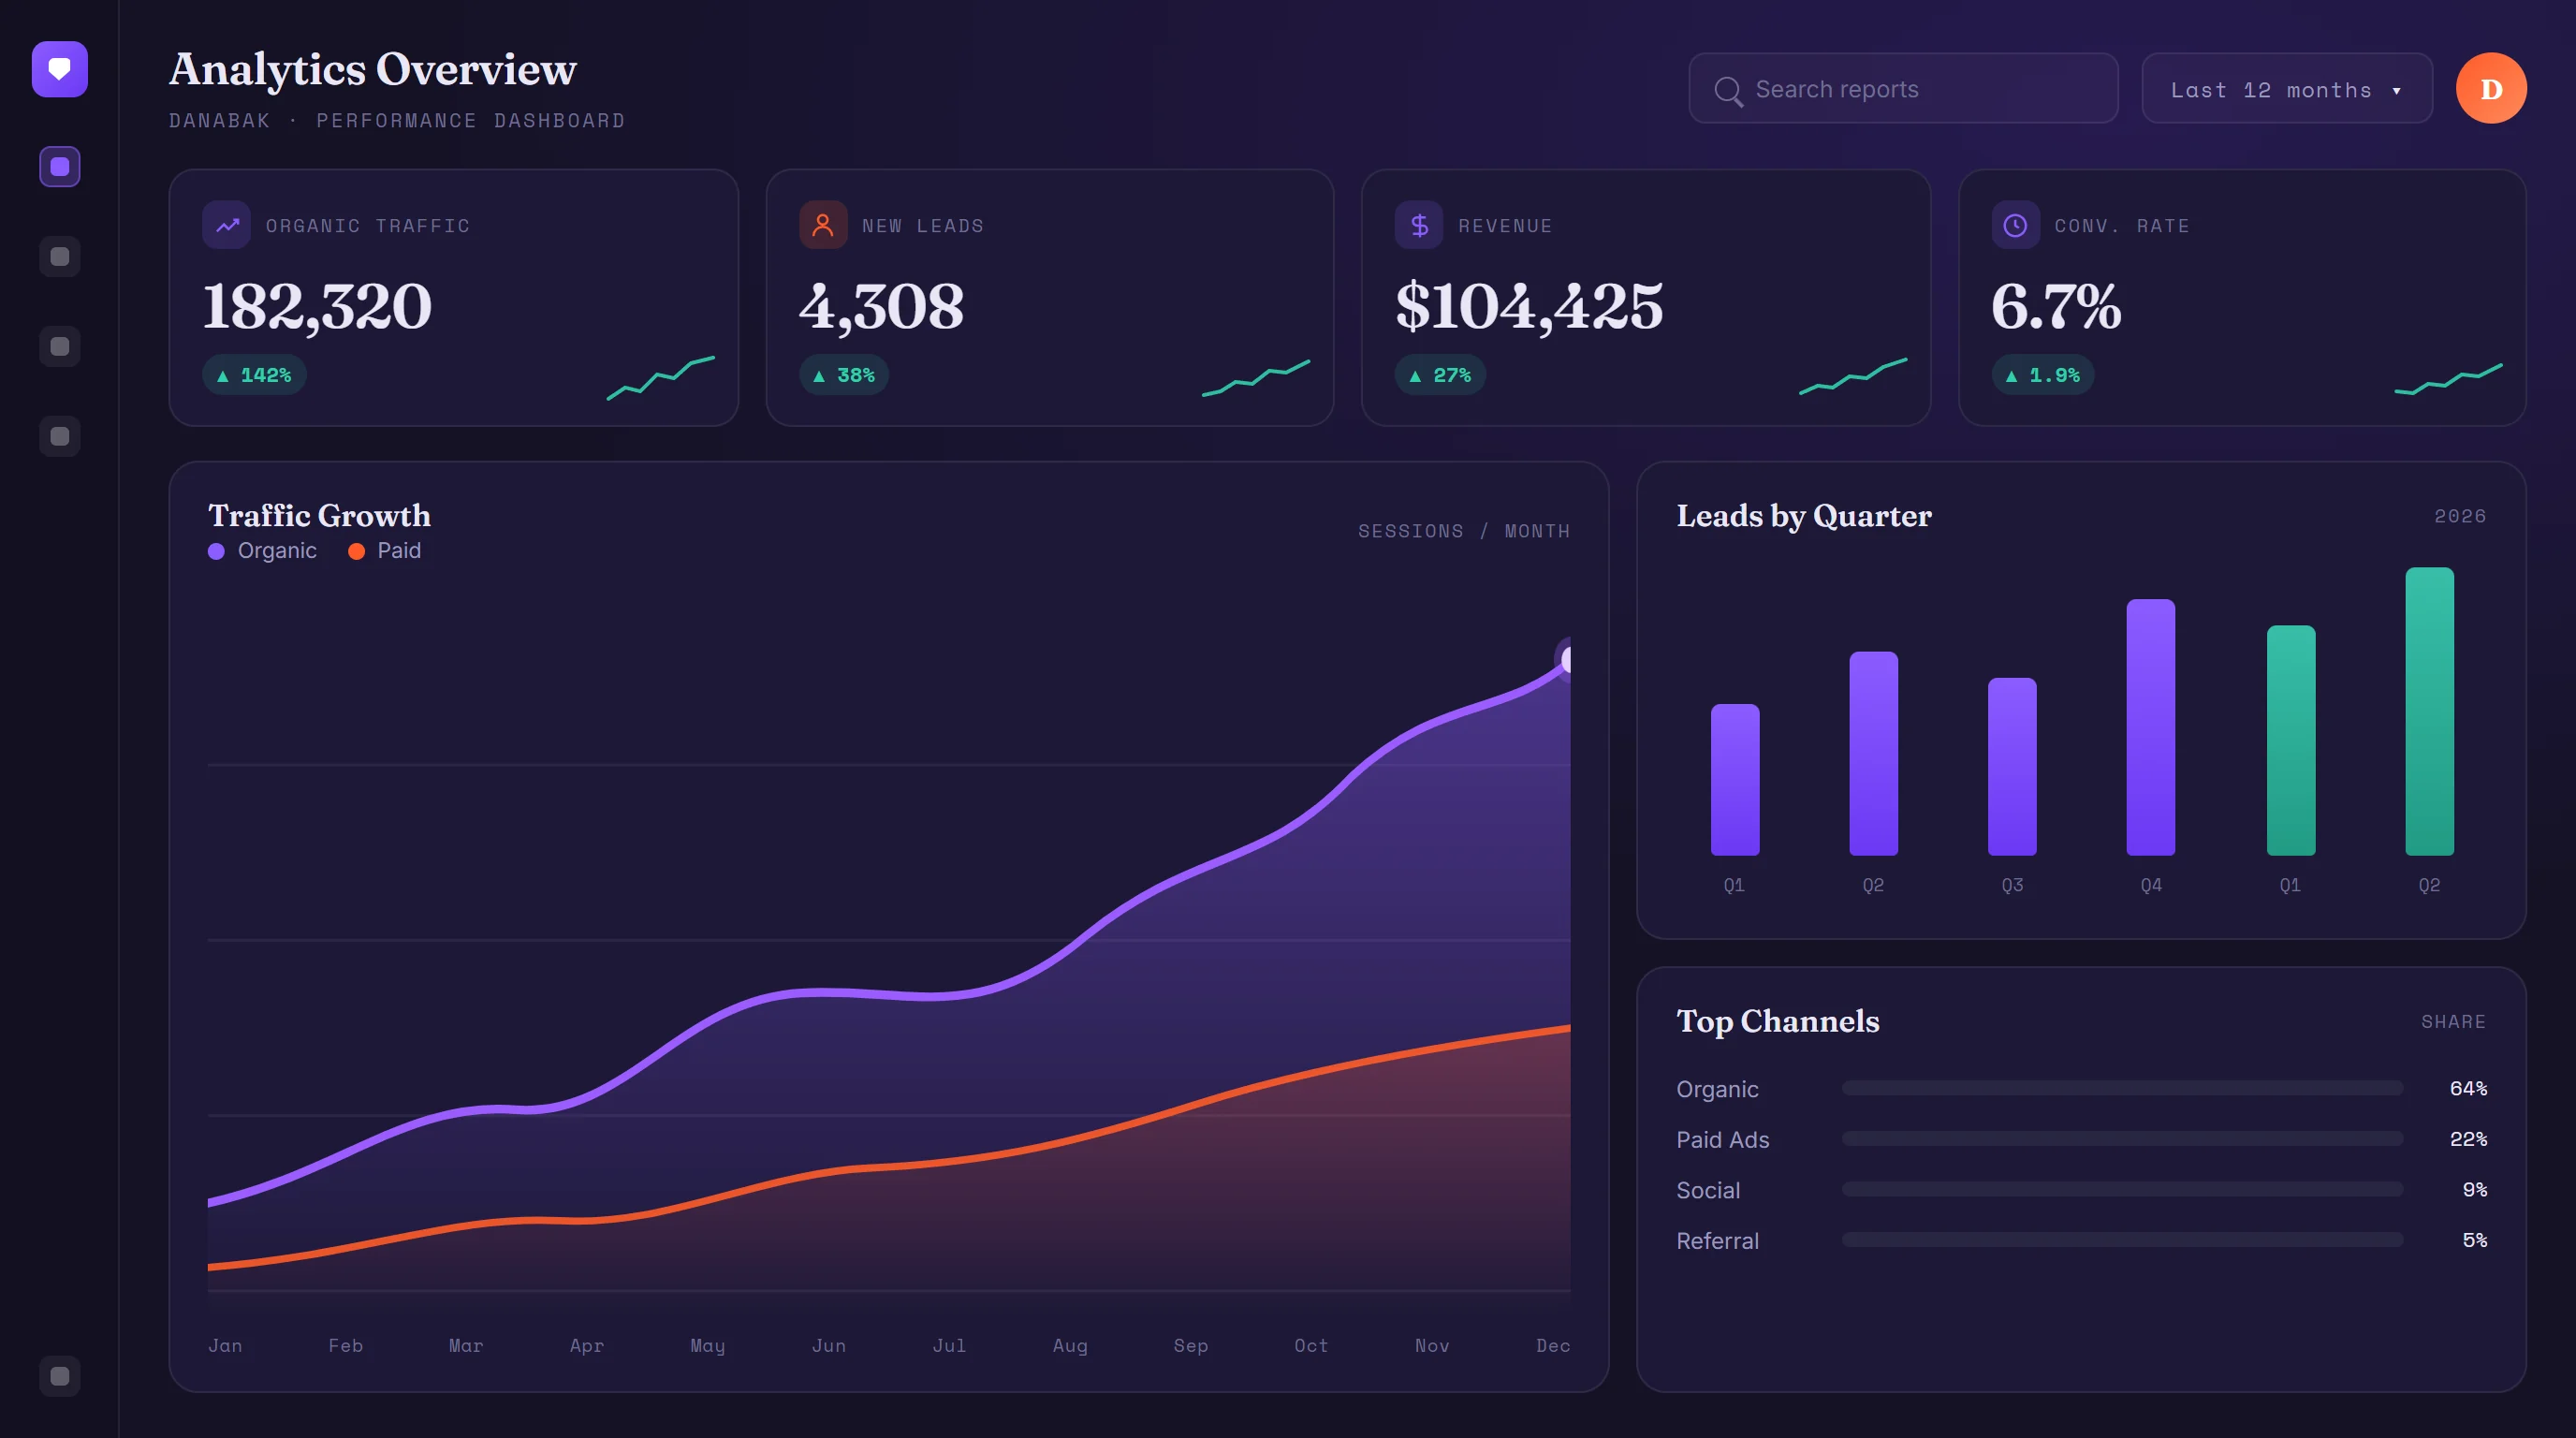Click the dropdown caret beside Last 12 months
This screenshot has width=2576, height=1438.
coord(2397,91)
